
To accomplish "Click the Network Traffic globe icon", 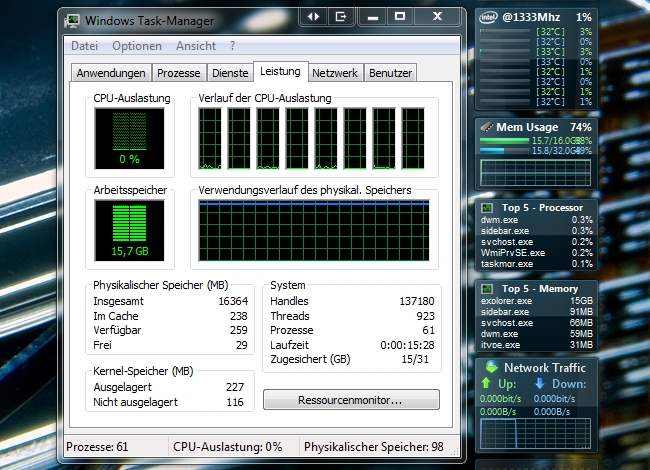I will click(492, 366).
